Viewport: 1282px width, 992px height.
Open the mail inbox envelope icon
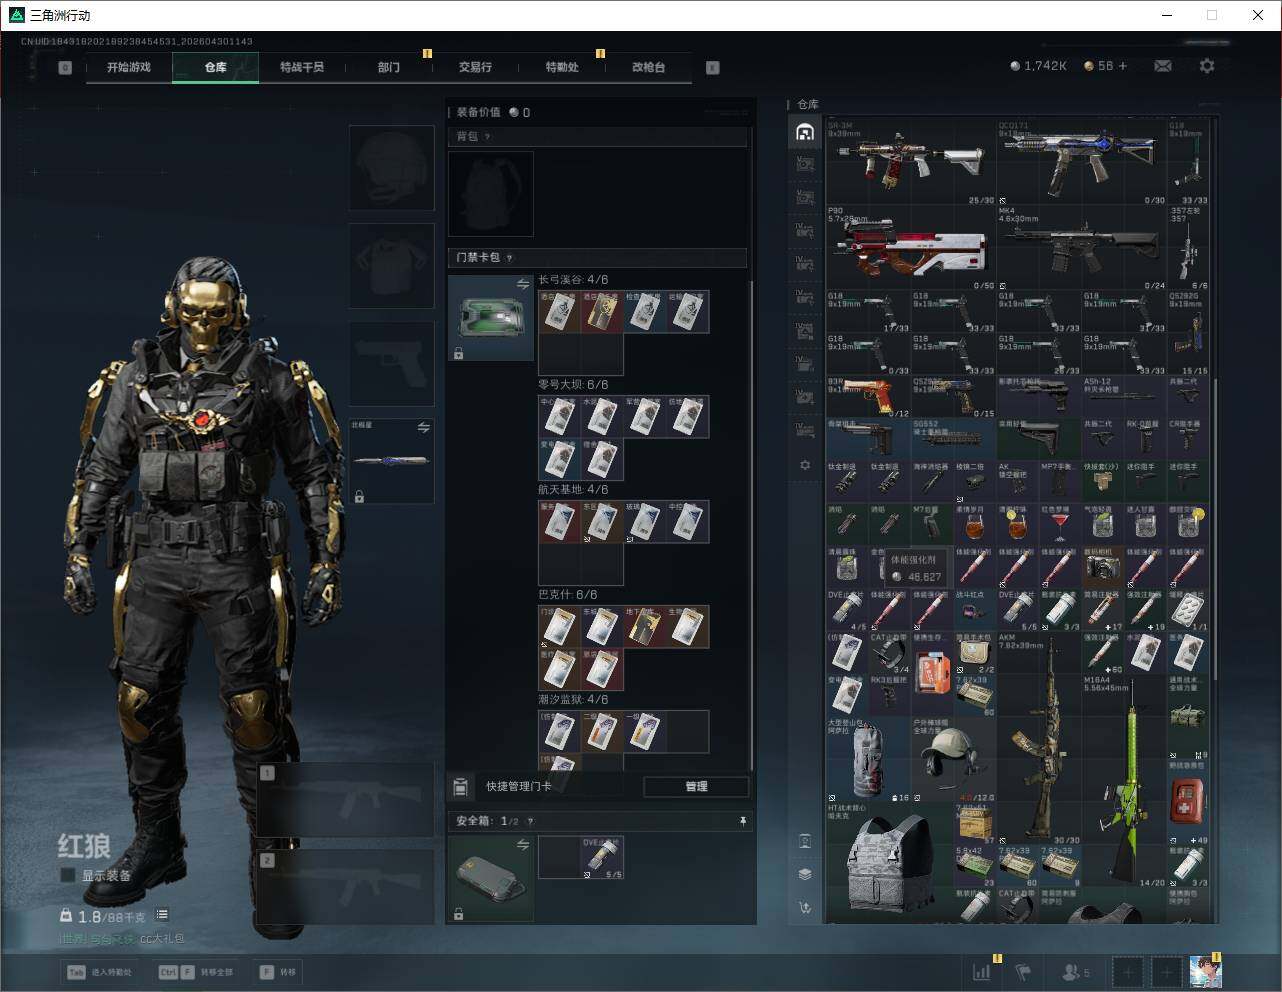coord(1163,66)
